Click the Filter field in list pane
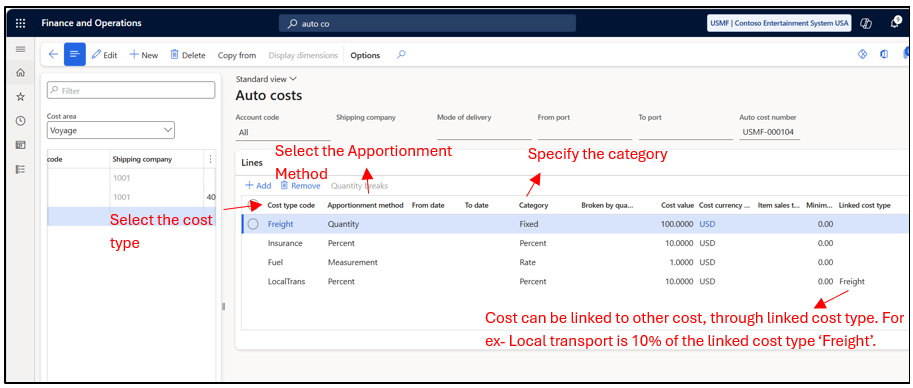 (131, 90)
